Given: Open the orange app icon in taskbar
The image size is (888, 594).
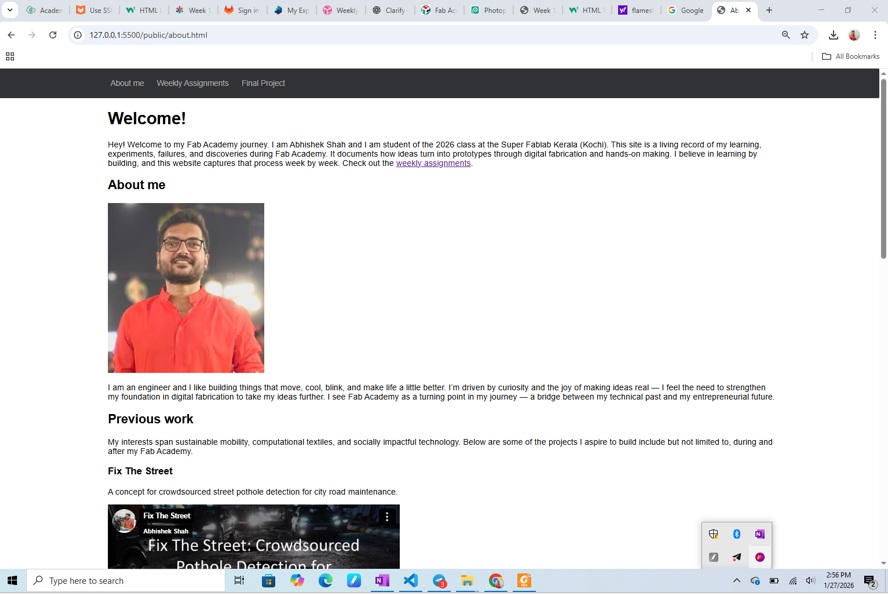Looking at the screenshot, I should click(x=524, y=580).
